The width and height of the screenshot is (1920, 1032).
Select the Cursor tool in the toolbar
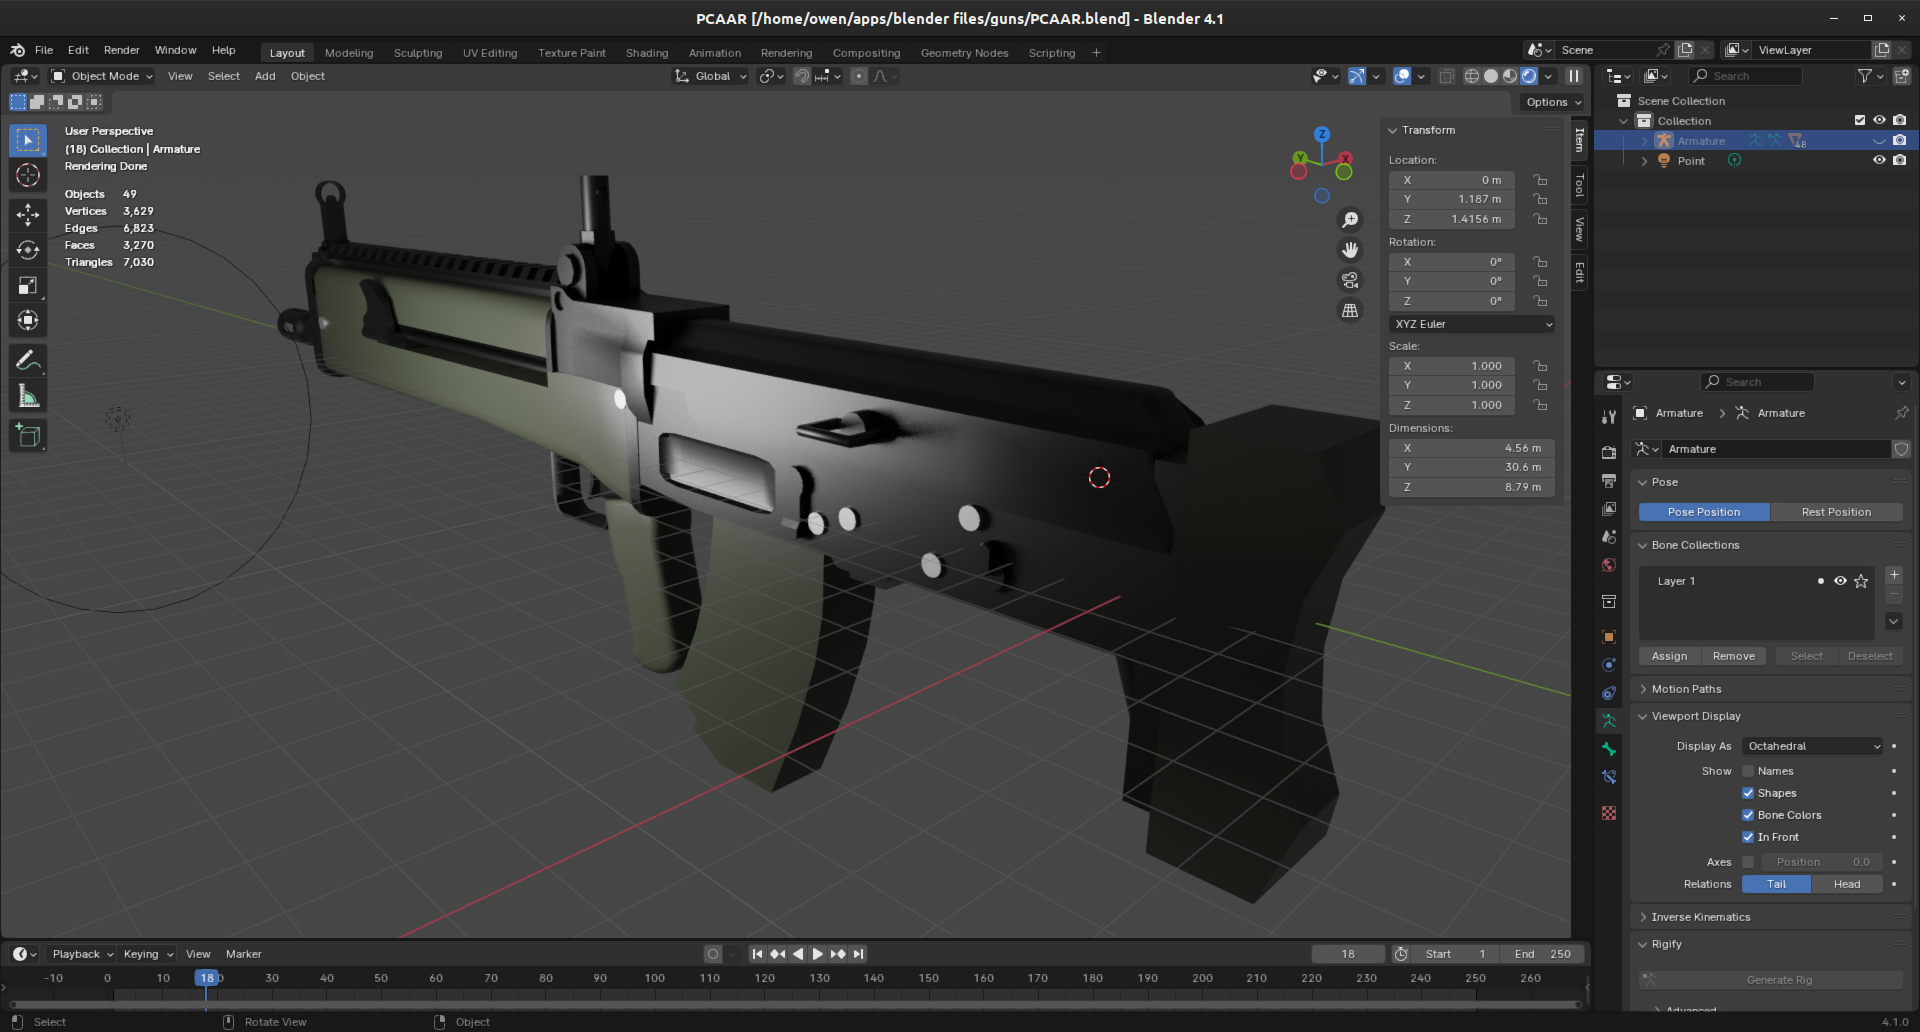(28, 175)
